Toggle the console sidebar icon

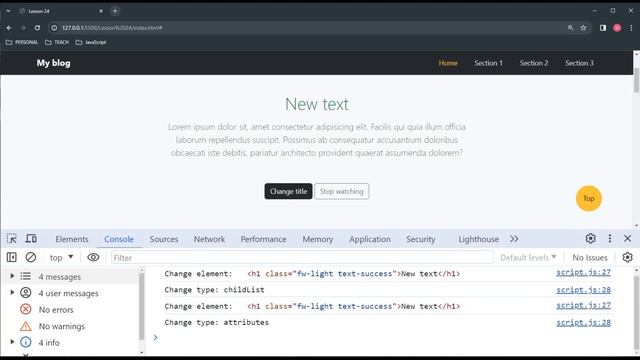[11, 257]
